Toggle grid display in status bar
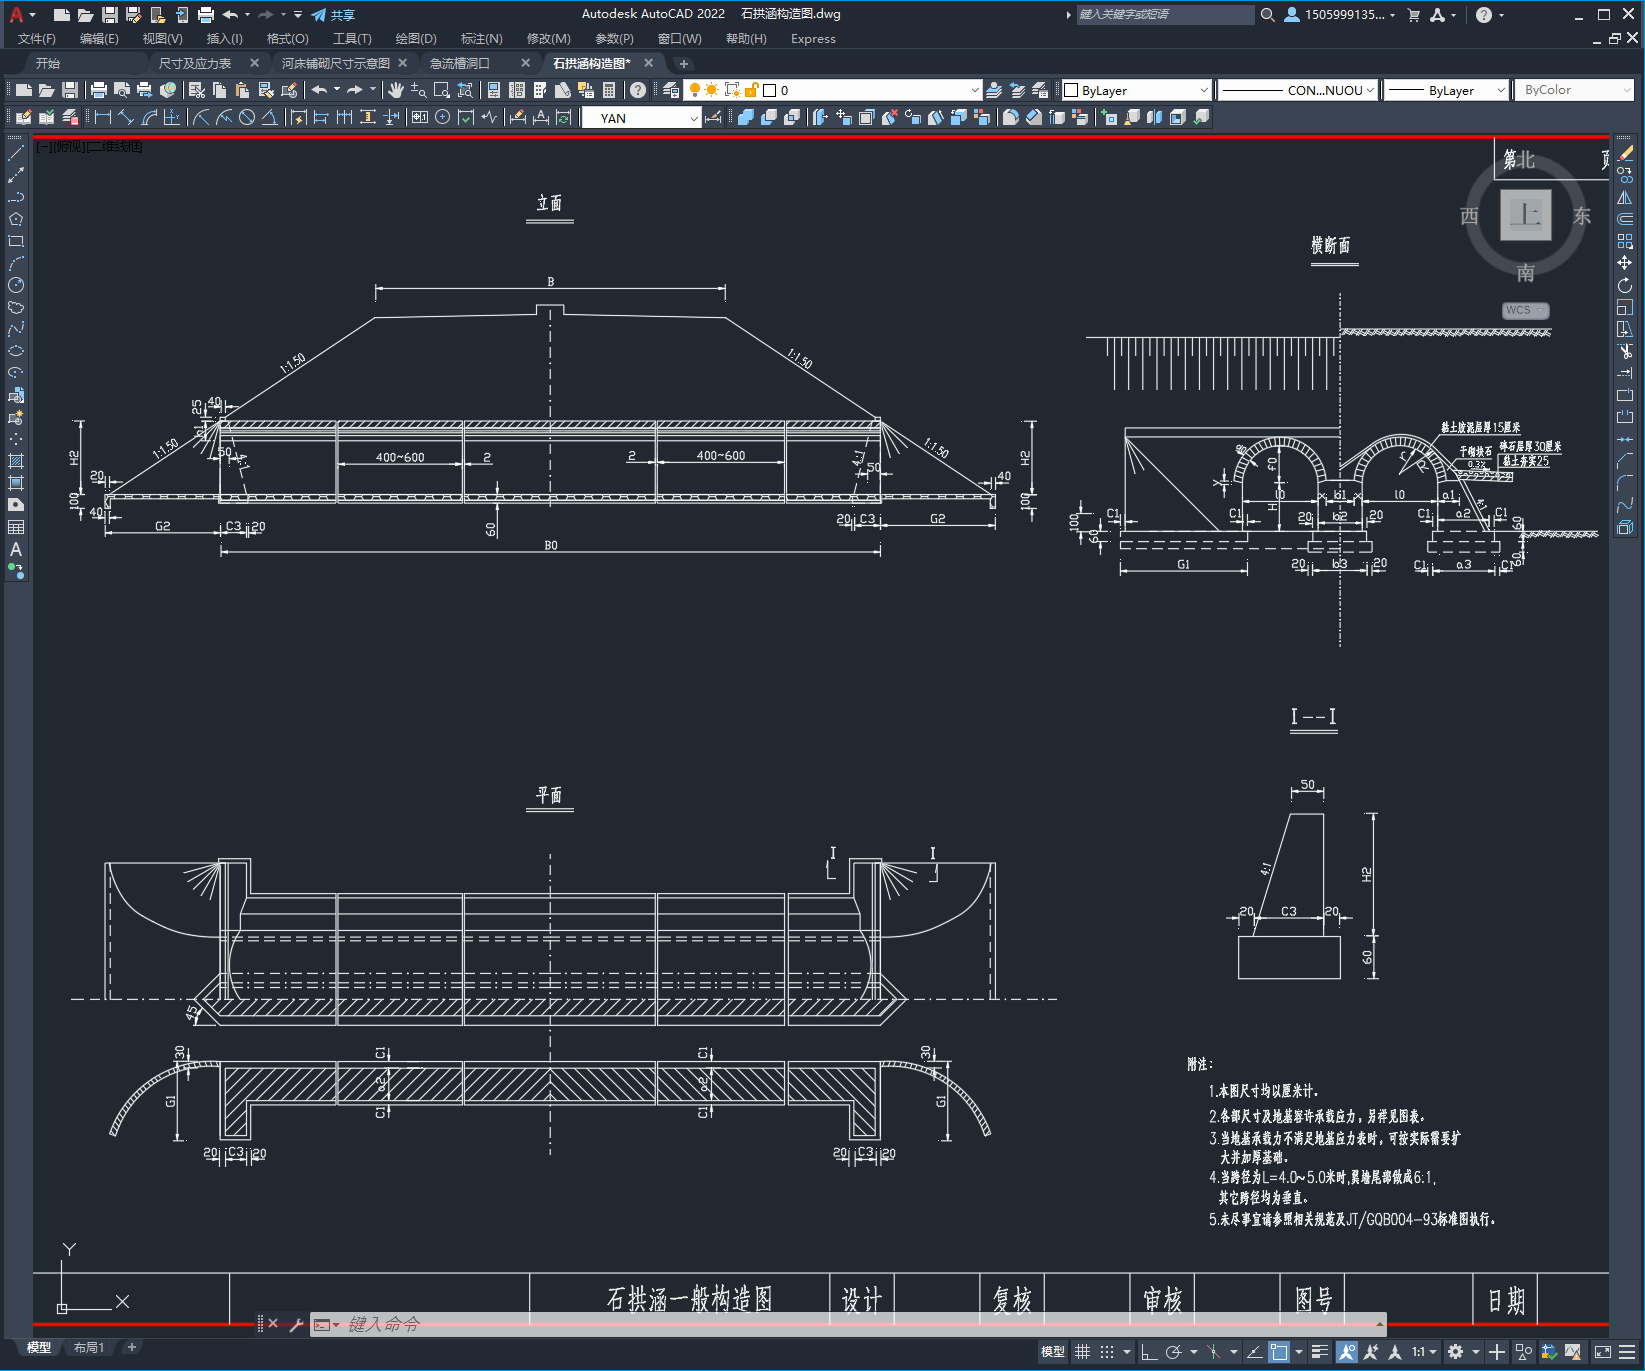The width and height of the screenshot is (1645, 1371). click(x=1082, y=1352)
